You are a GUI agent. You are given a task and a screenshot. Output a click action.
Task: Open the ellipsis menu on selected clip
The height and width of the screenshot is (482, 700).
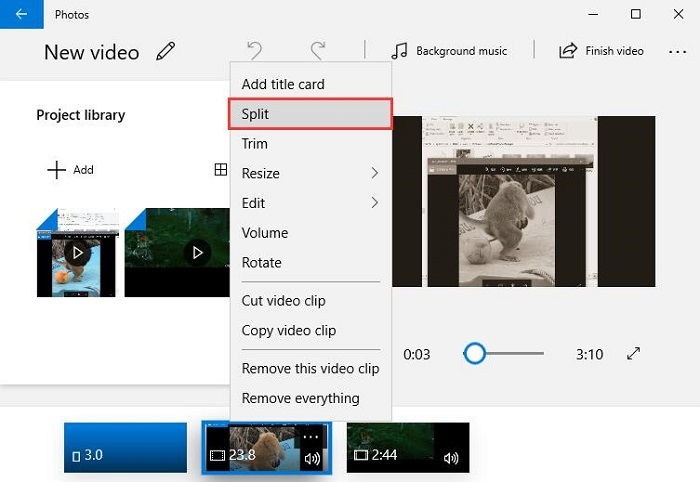coord(311,435)
